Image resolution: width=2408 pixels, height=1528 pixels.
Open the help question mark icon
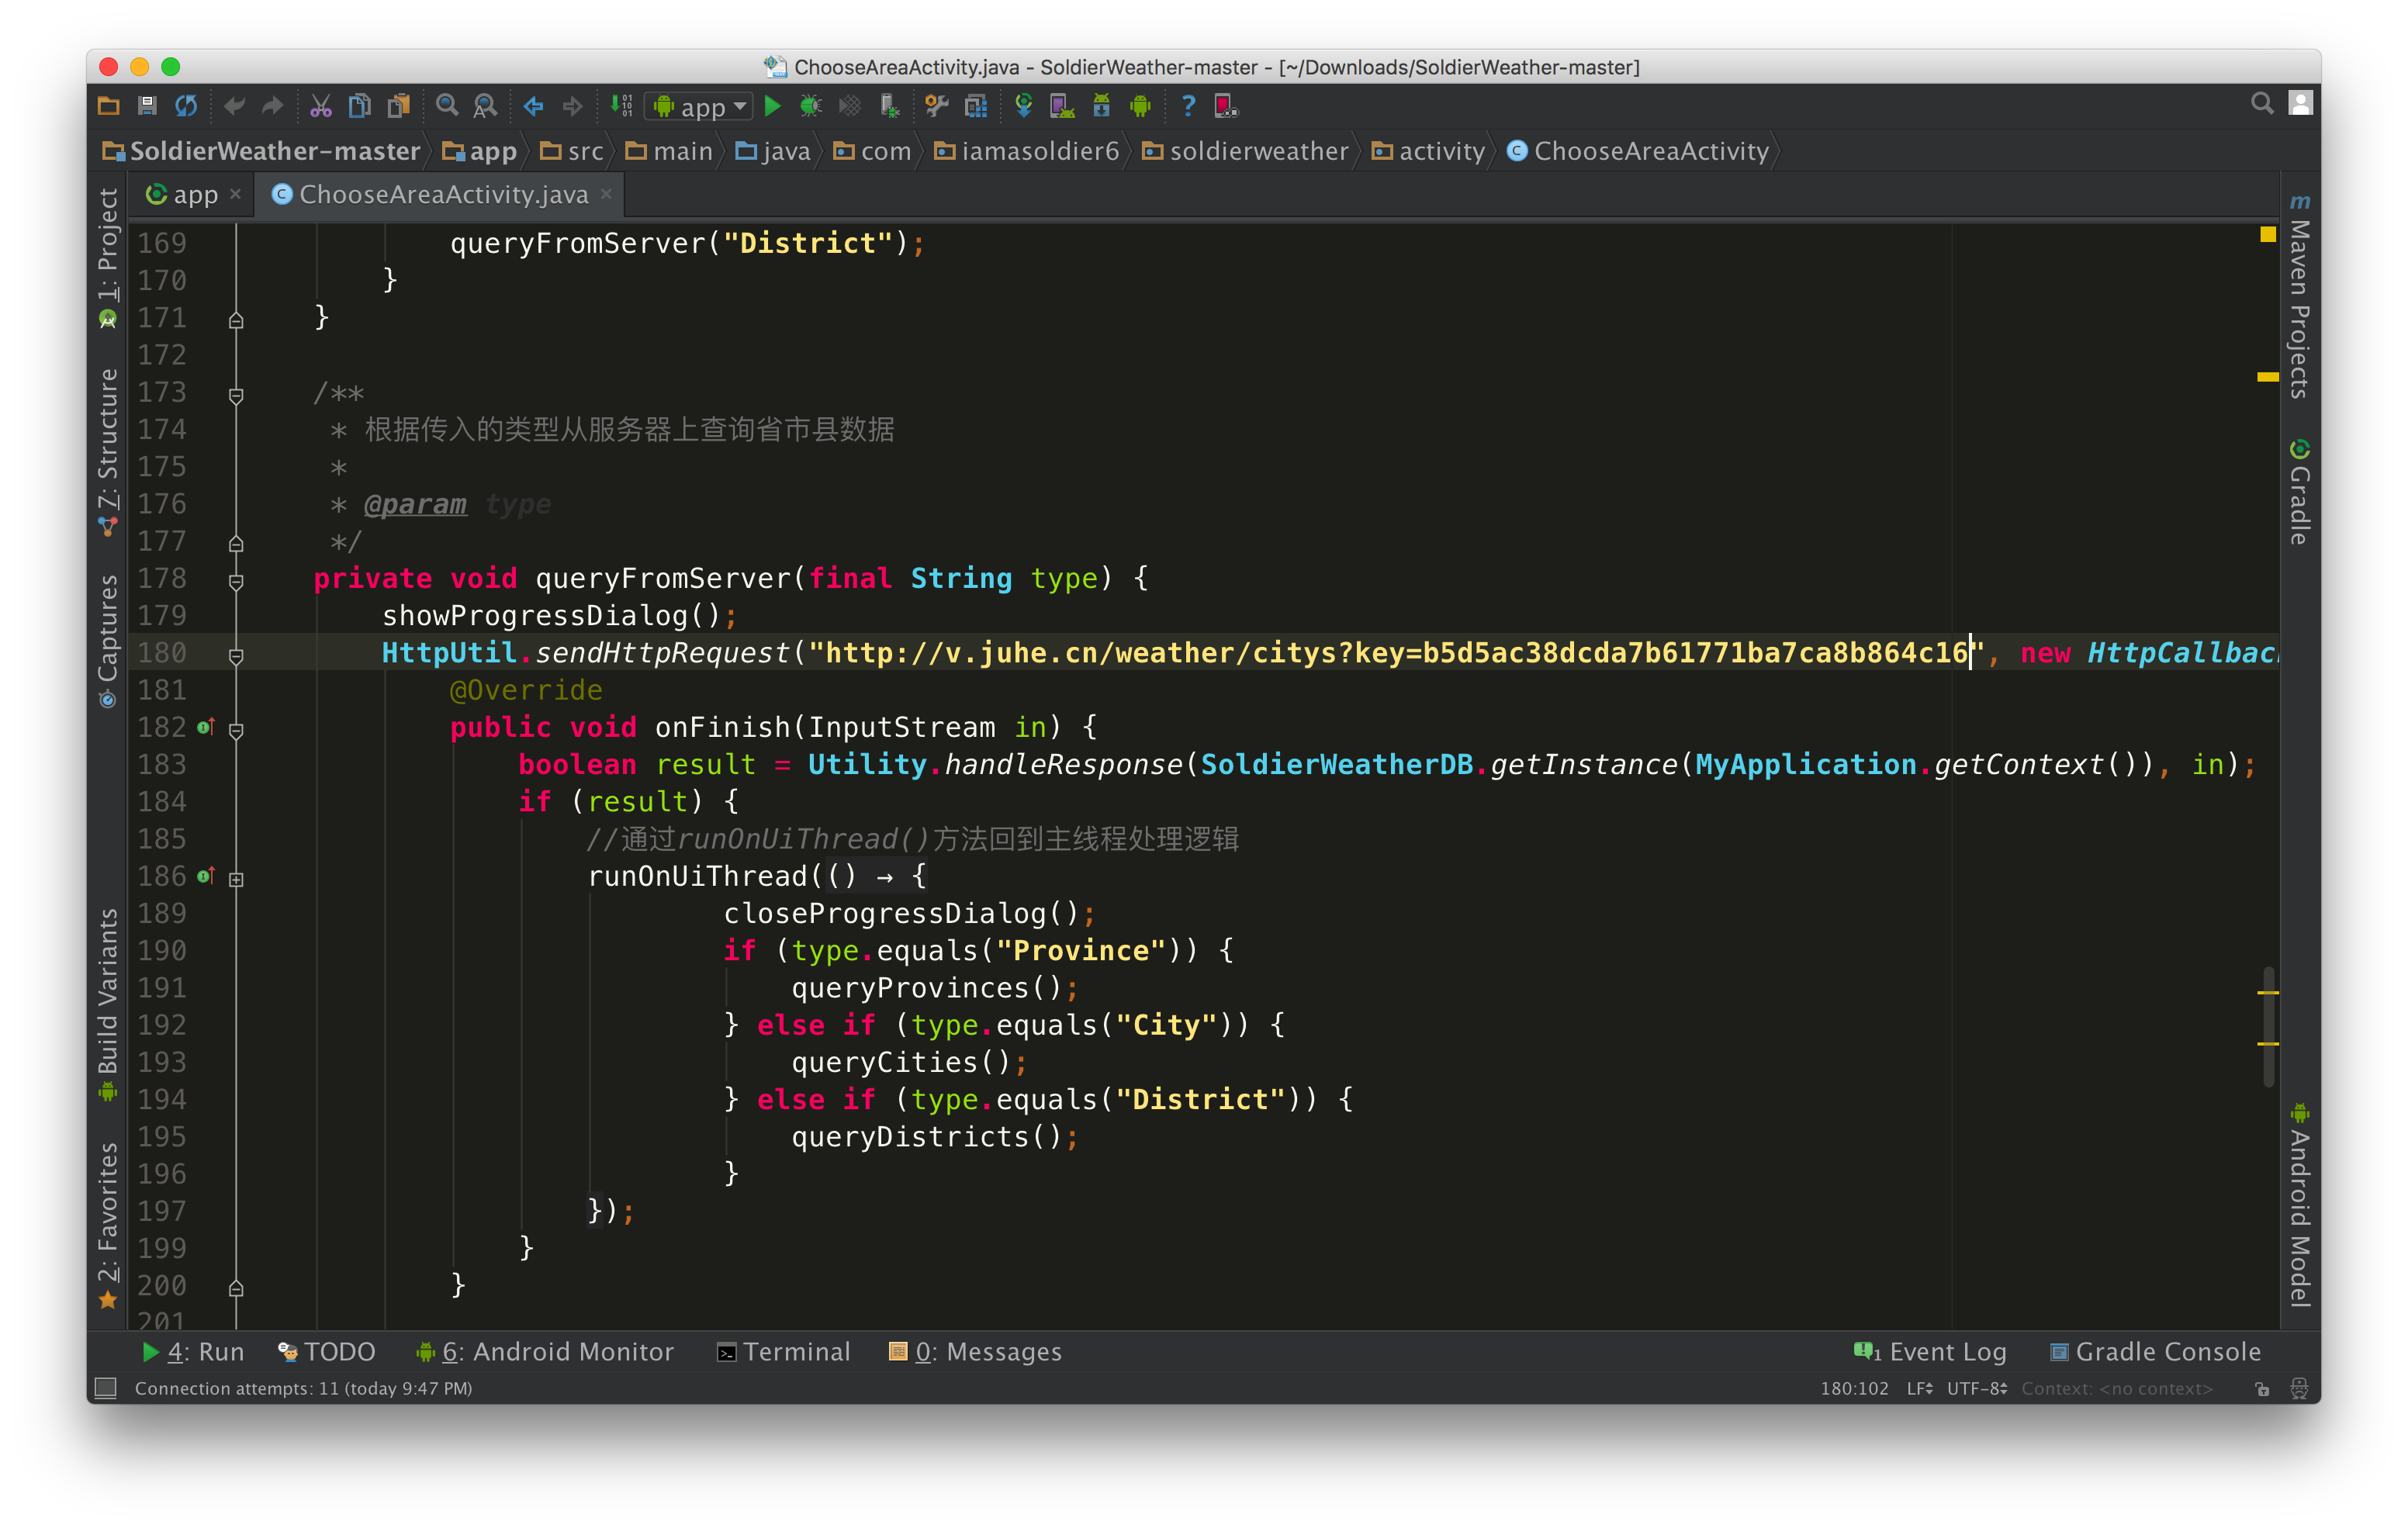click(x=1188, y=106)
